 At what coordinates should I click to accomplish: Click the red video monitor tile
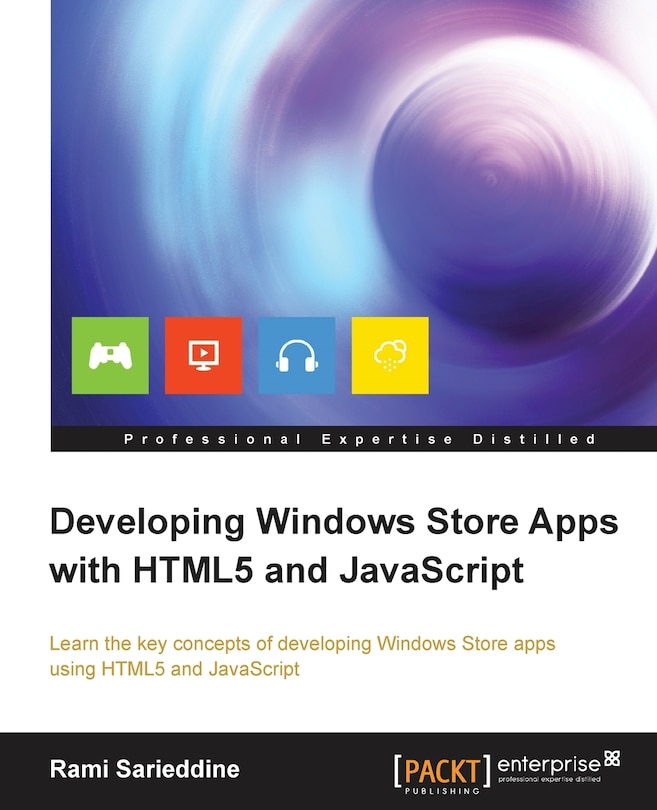click(x=204, y=355)
